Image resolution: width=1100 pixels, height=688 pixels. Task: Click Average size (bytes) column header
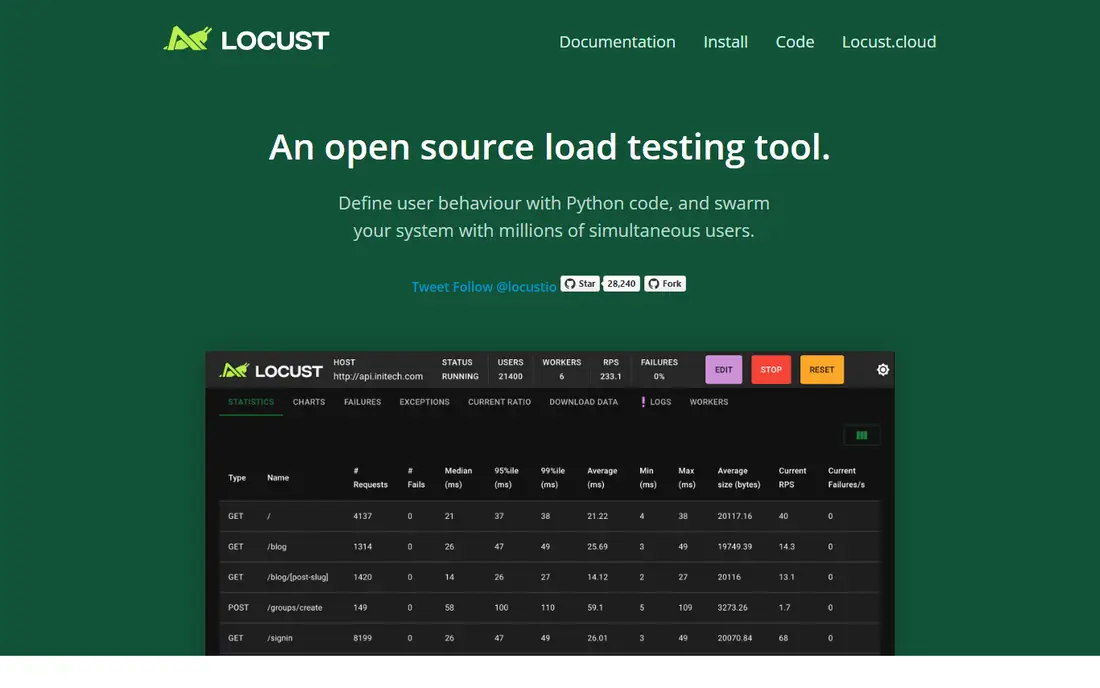point(739,478)
